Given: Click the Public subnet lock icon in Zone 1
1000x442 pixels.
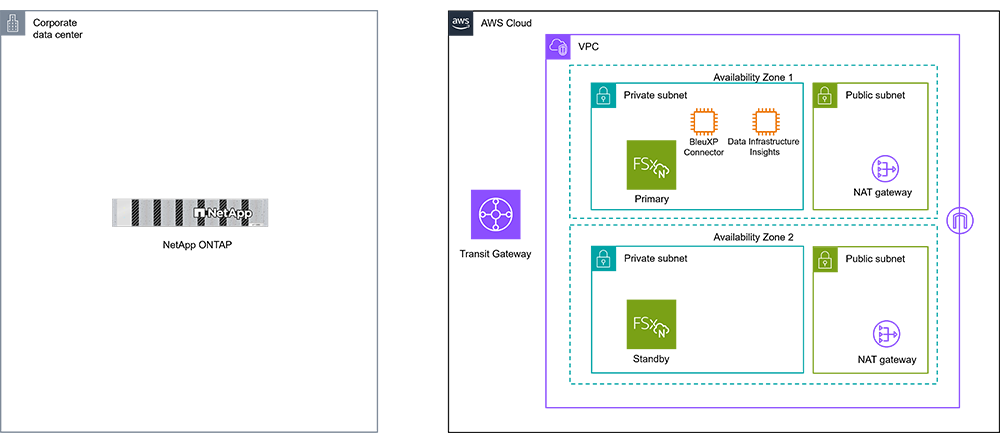Looking at the screenshot, I should pos(825,96).
